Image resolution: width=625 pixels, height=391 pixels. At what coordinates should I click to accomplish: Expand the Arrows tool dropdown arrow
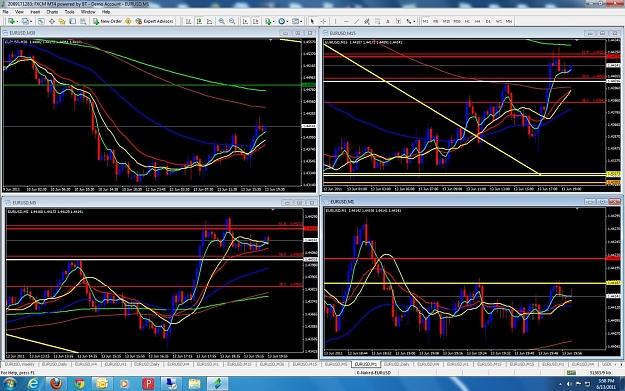[x=415, y=22]
